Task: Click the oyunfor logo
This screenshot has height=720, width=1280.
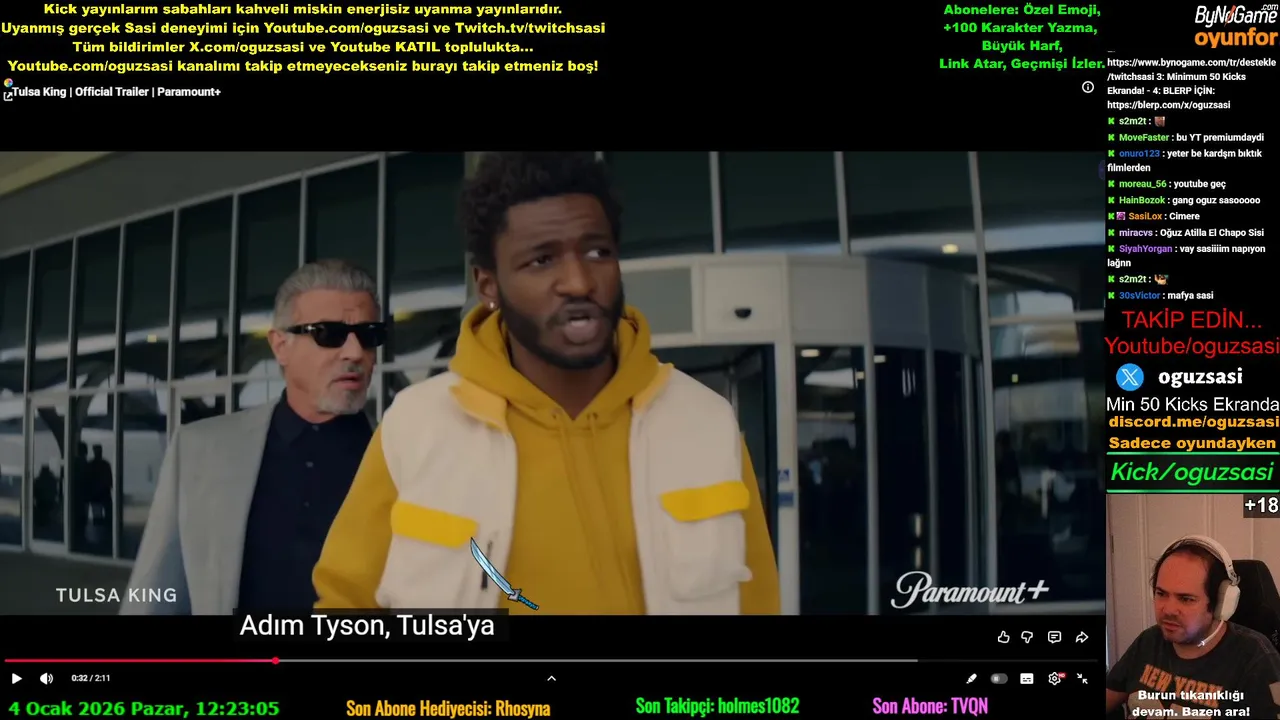Action: [1236, 39]
